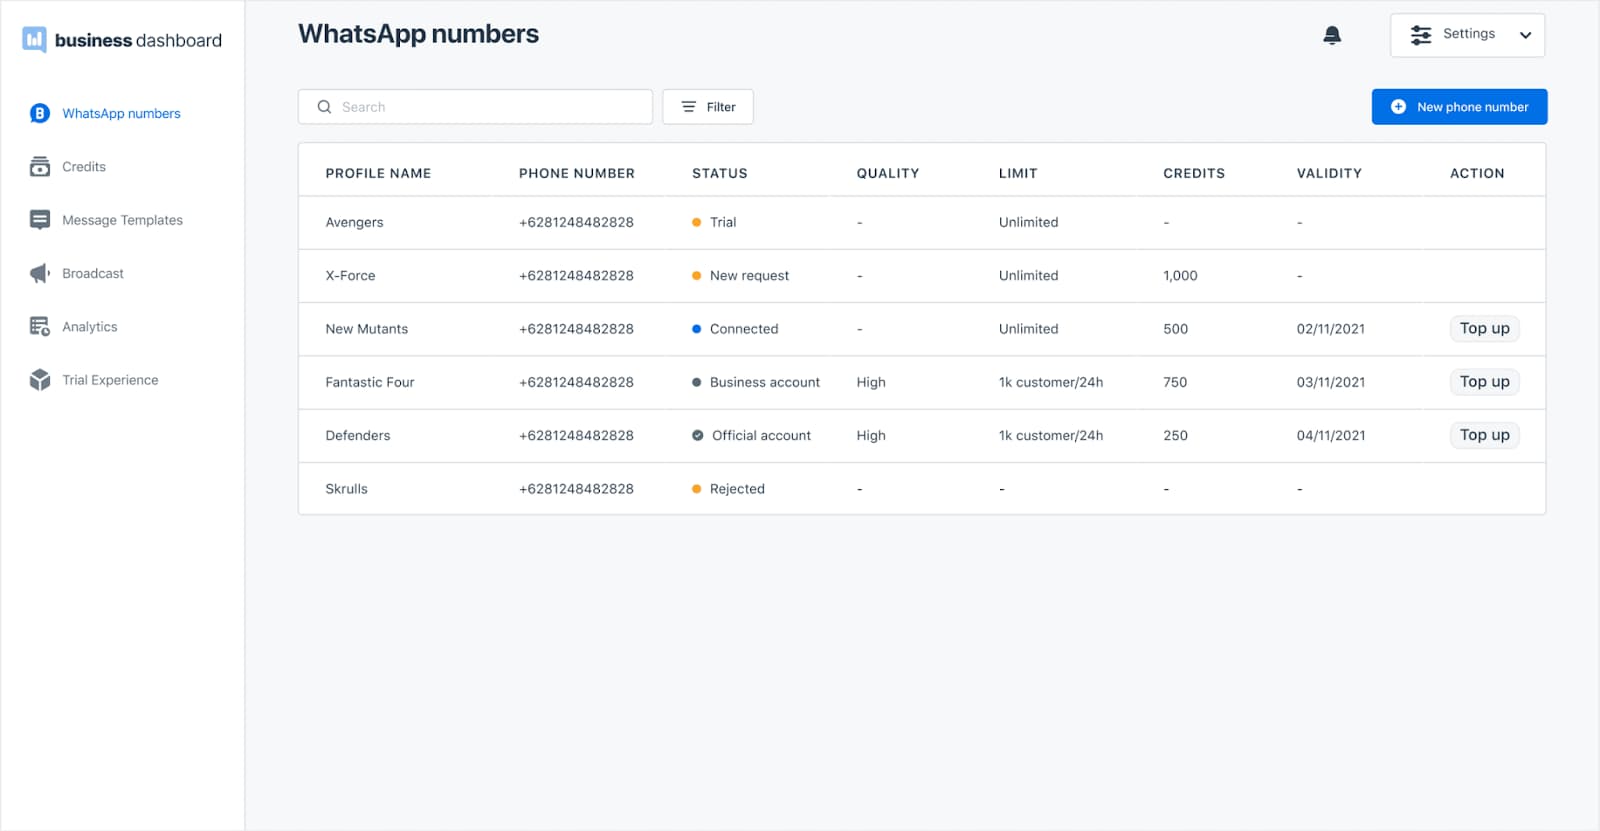Viewport: 1600px width, 831px height.
Task: Click the Official account verified badge icon
Action: point(698,435)
